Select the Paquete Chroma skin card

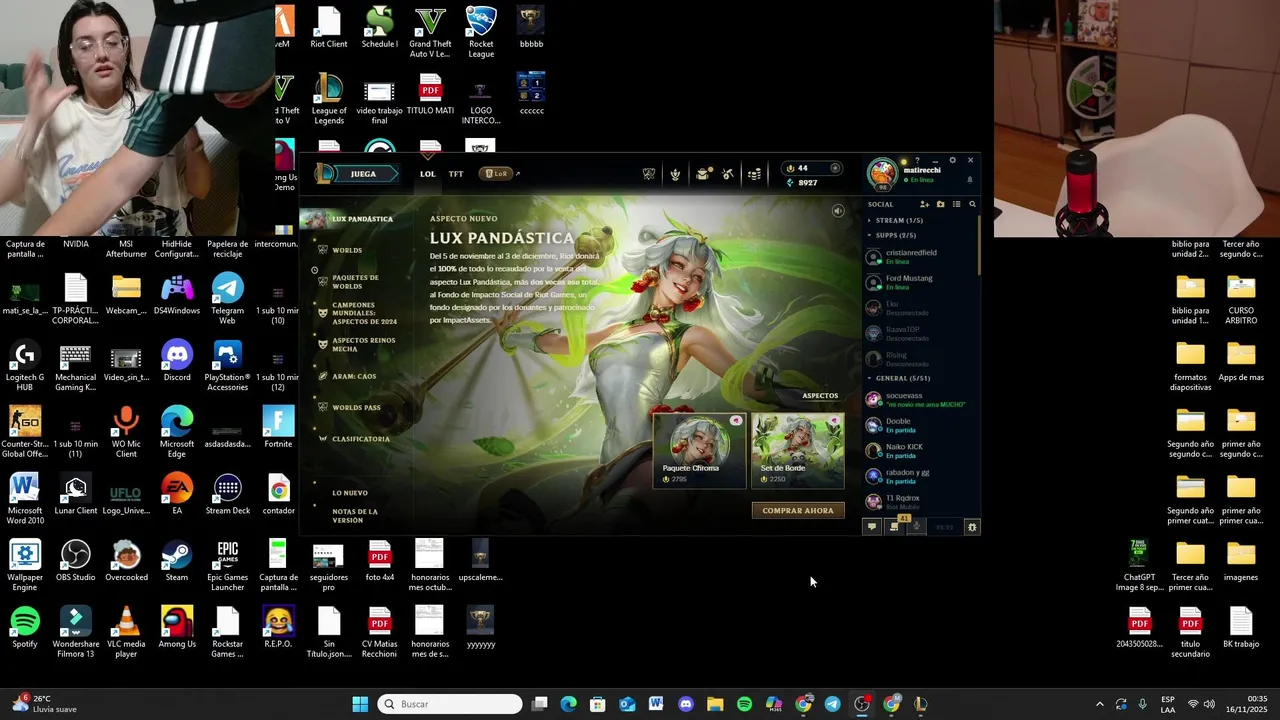click(699, 449)
